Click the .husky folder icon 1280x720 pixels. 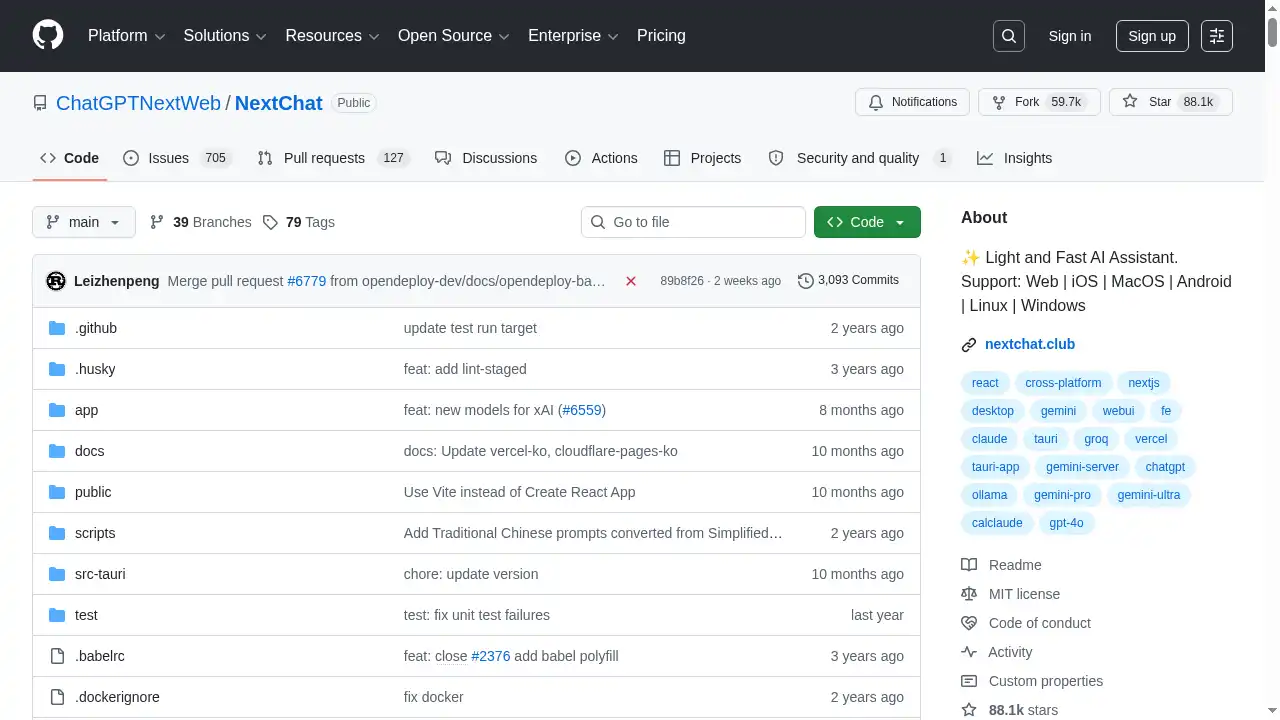57,369
